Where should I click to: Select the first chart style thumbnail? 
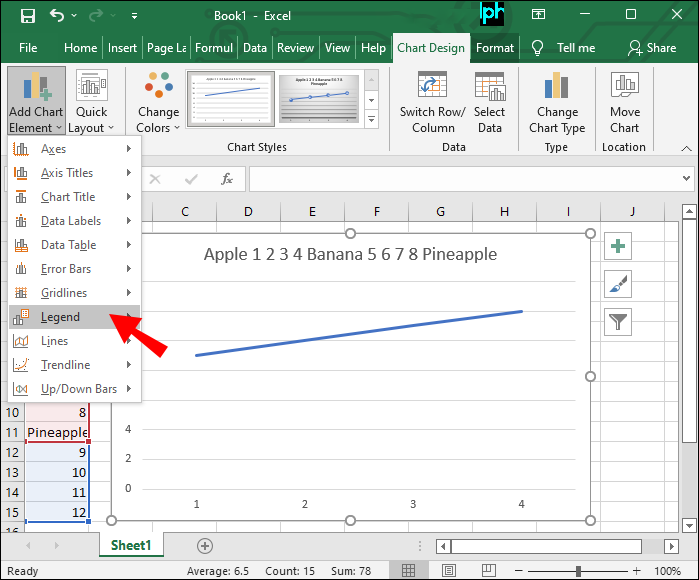click(231, 99)
